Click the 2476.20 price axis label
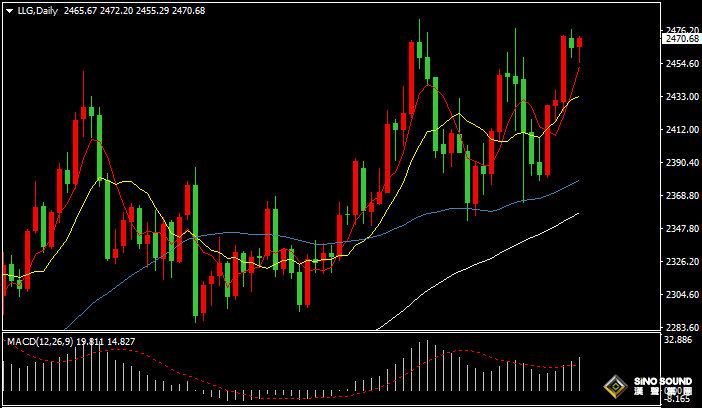This screenshot has width=702, height=408. (680, 29)
